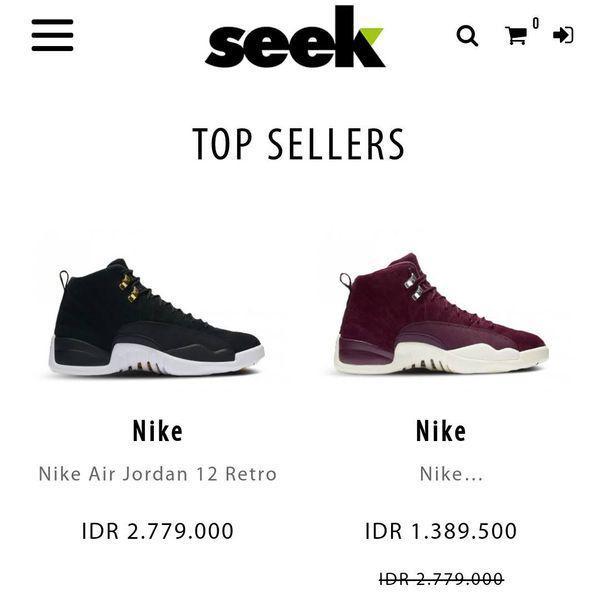Open the black Air Jordan 12 image
This screenshot has width=600, height=600.
[157, 317]
